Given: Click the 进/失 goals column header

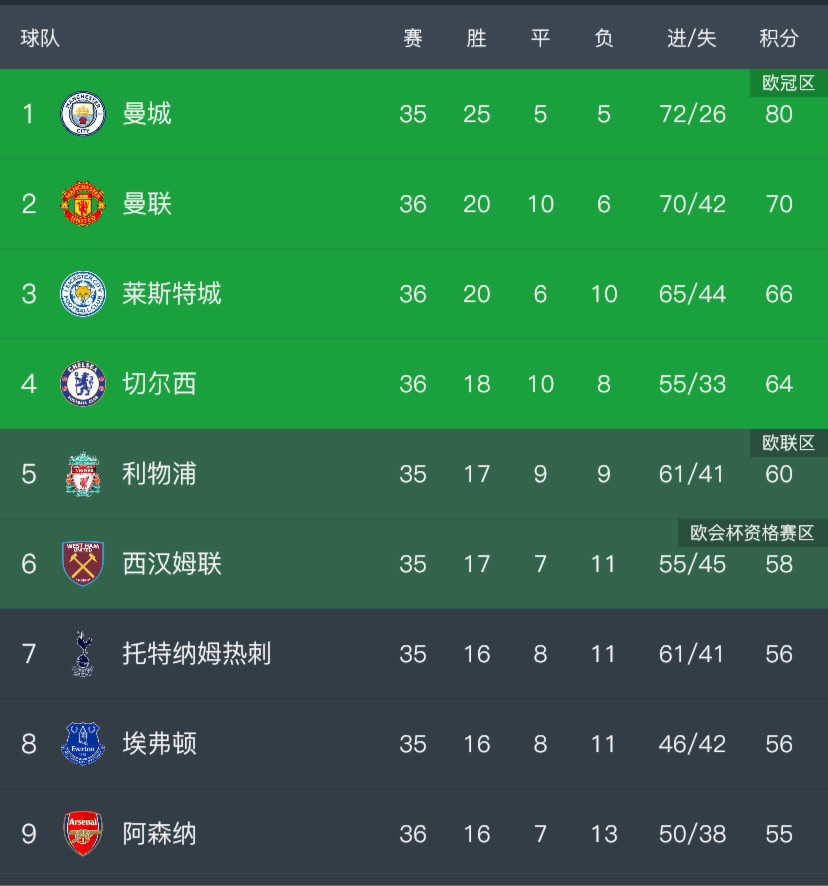Looking at the screenshot, I should (x=692, y=38).
